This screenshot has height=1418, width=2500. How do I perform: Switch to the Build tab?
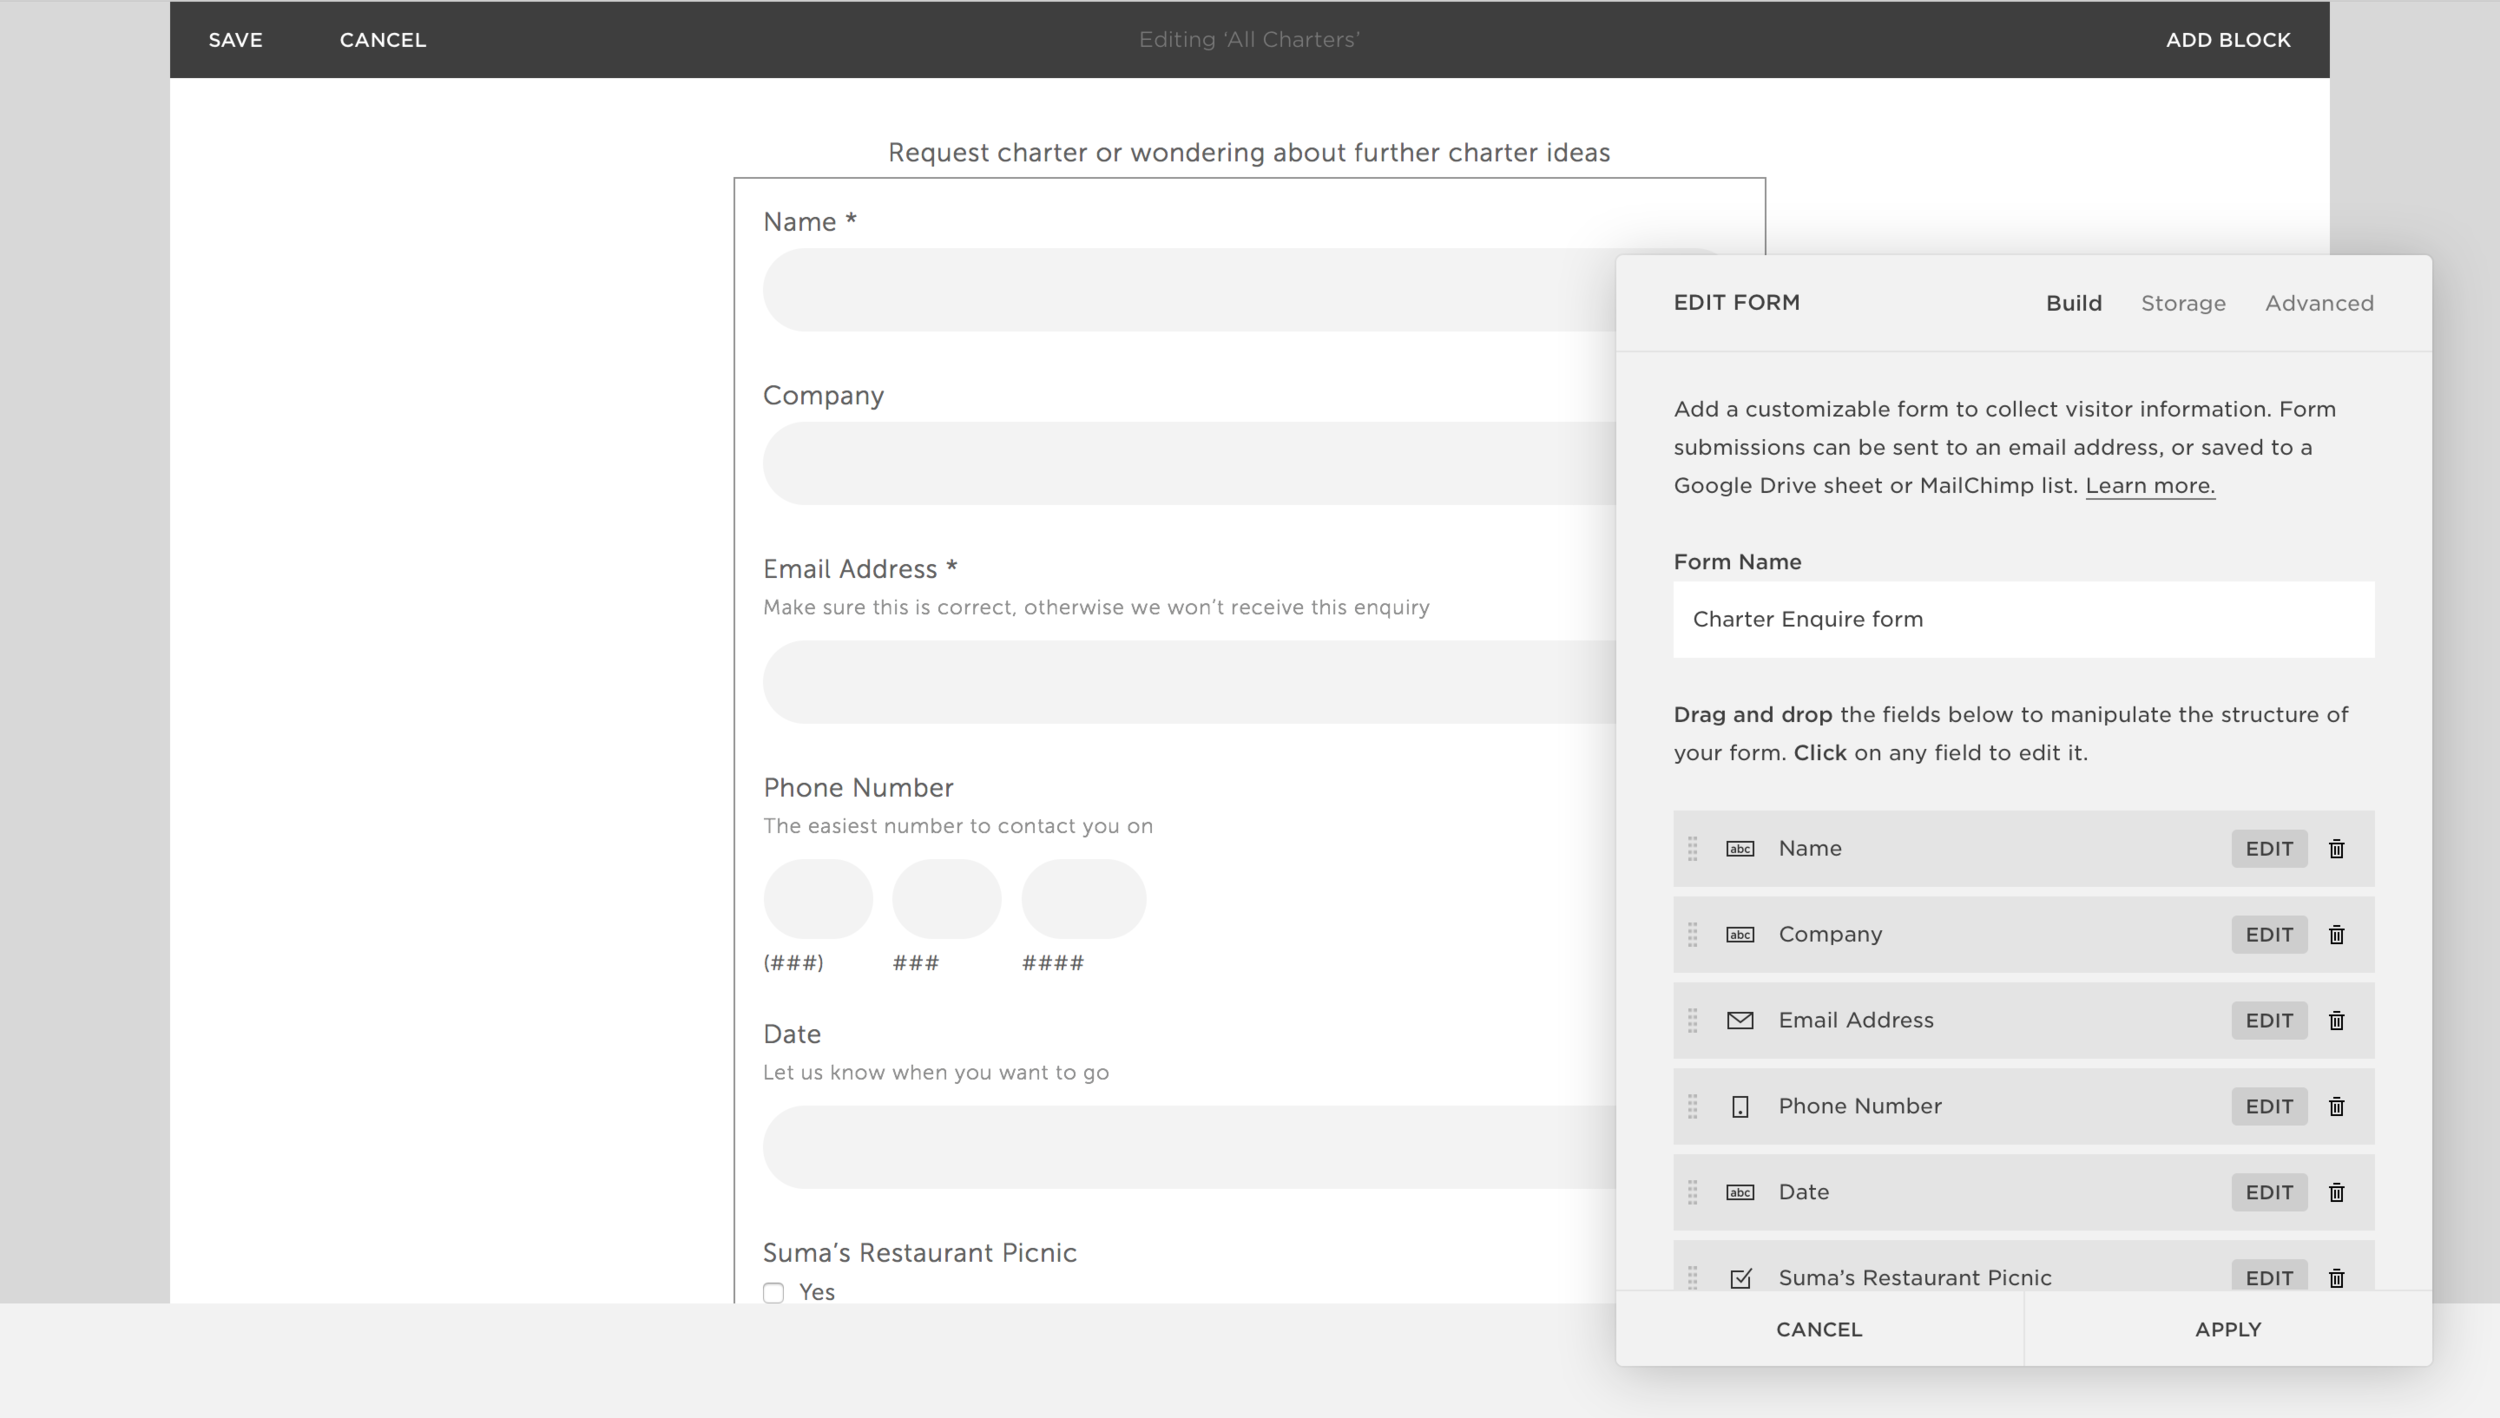pyautogui.click(x=2073, y=303)
